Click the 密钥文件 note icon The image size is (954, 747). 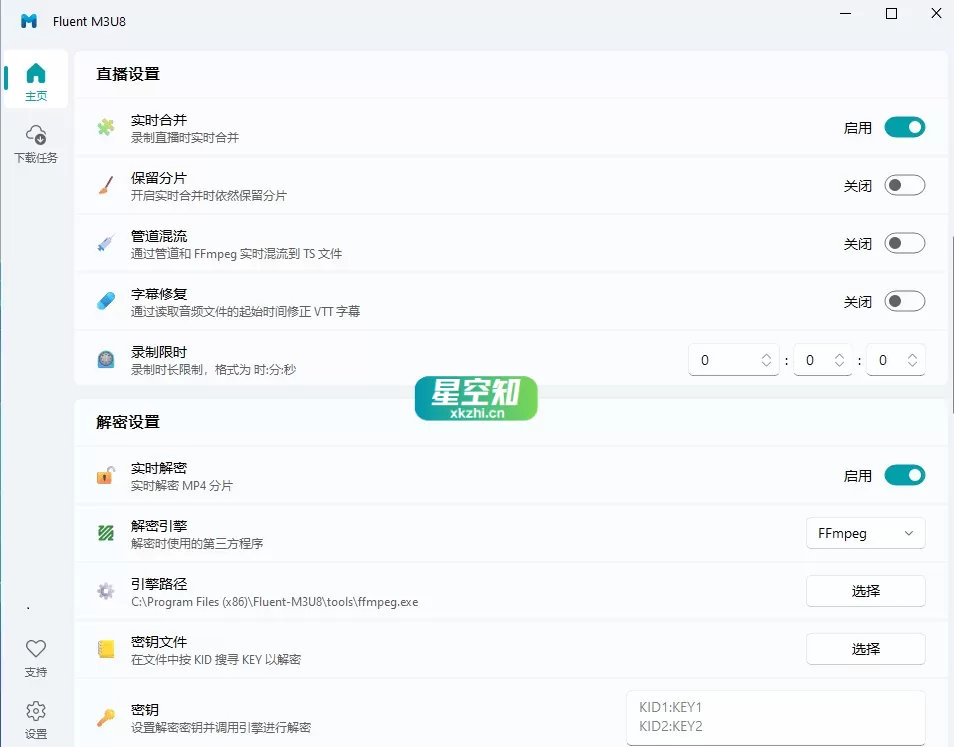[x=106, y=649]
